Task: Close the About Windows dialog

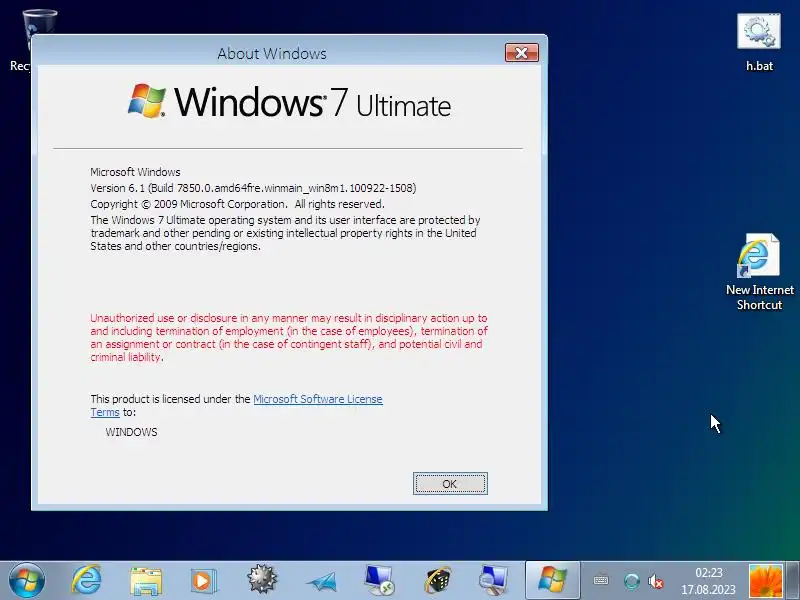Action: (521, 53)
